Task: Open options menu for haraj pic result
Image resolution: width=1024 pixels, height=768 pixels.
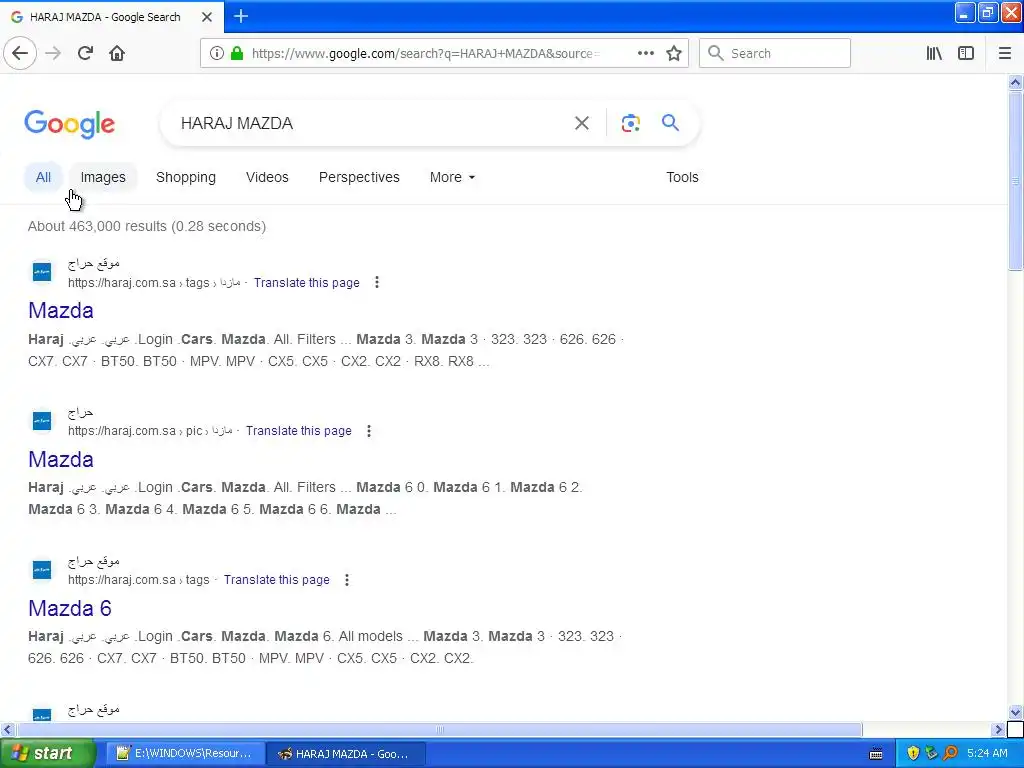Action: pyautogui.click(x=369, y=431)
